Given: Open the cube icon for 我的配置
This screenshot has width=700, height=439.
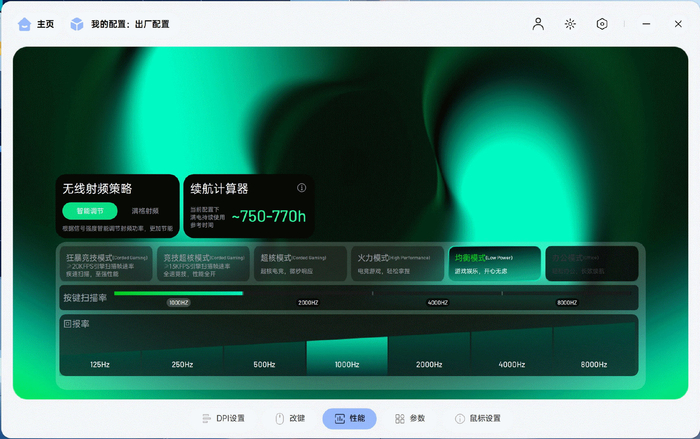Looking at the screenshot, I should click(x=77, y=24).
